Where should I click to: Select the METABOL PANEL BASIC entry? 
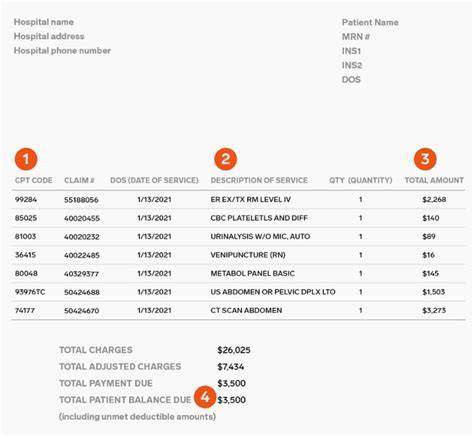[252, 274]
